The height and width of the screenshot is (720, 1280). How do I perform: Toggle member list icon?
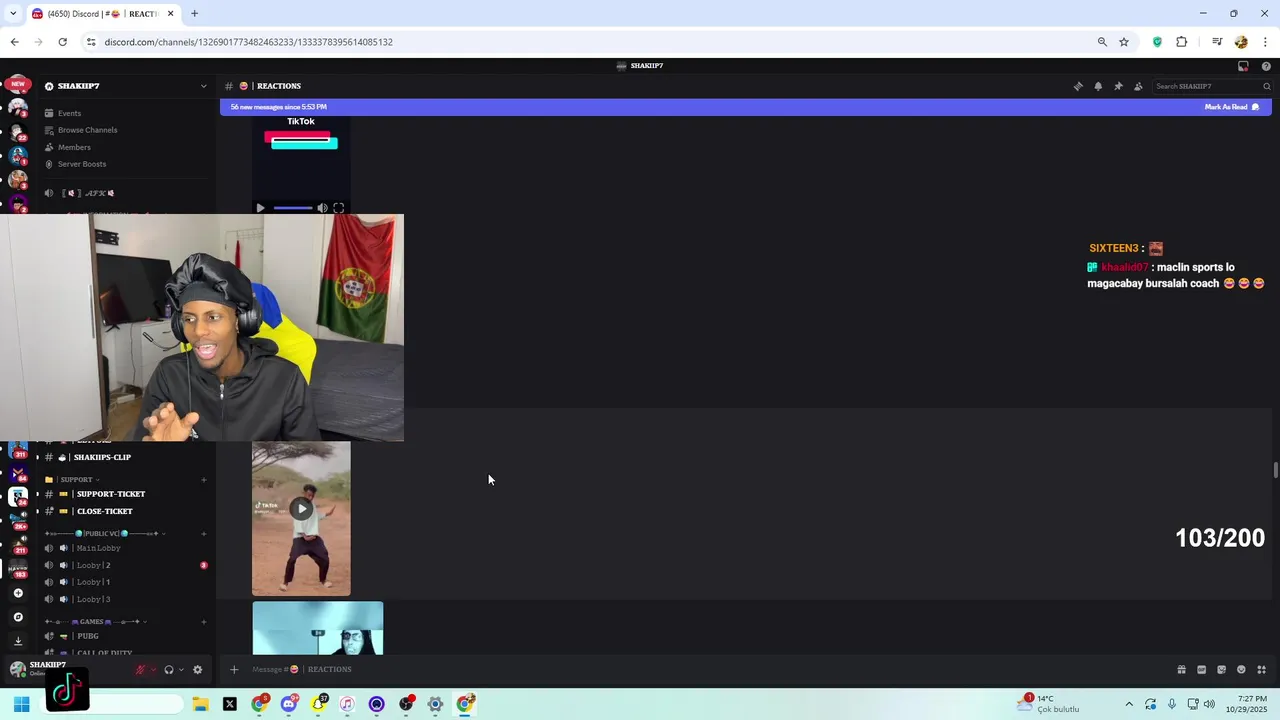tap(1138, 86)
